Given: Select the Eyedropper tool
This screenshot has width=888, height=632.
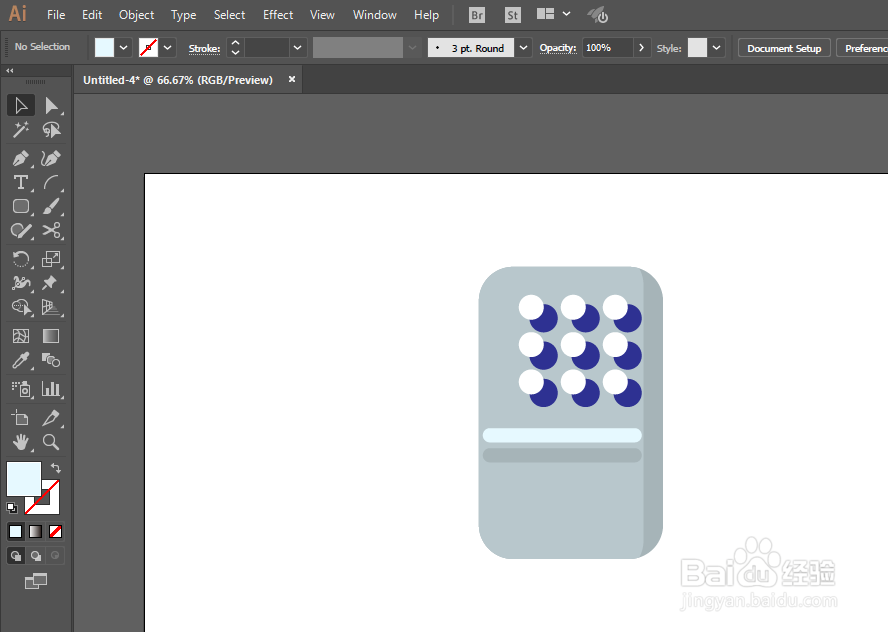Looking at the screenshot, I should (x=21, y=360).
